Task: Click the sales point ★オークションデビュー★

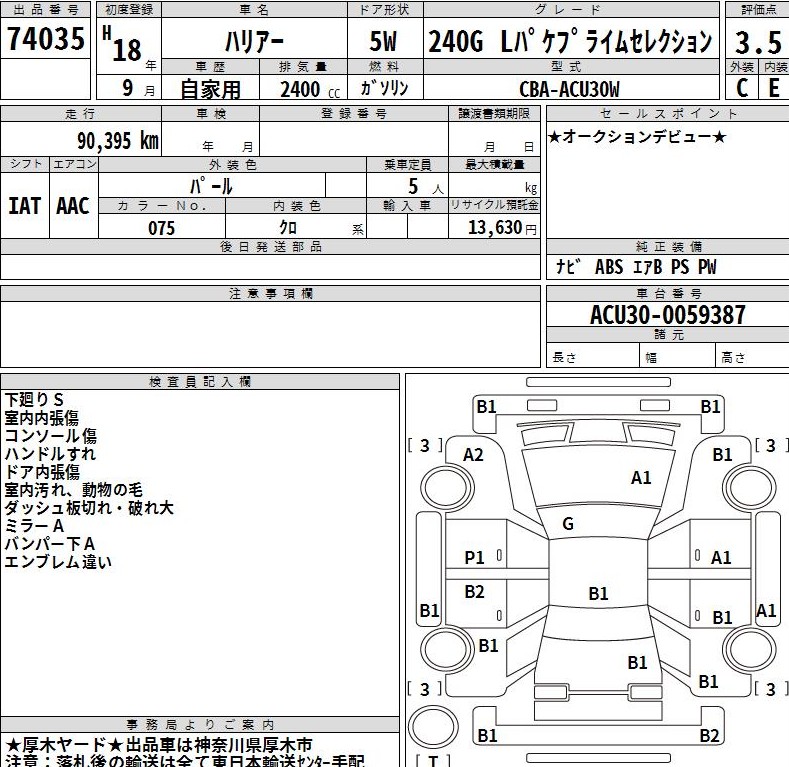Action: (637, 136)
